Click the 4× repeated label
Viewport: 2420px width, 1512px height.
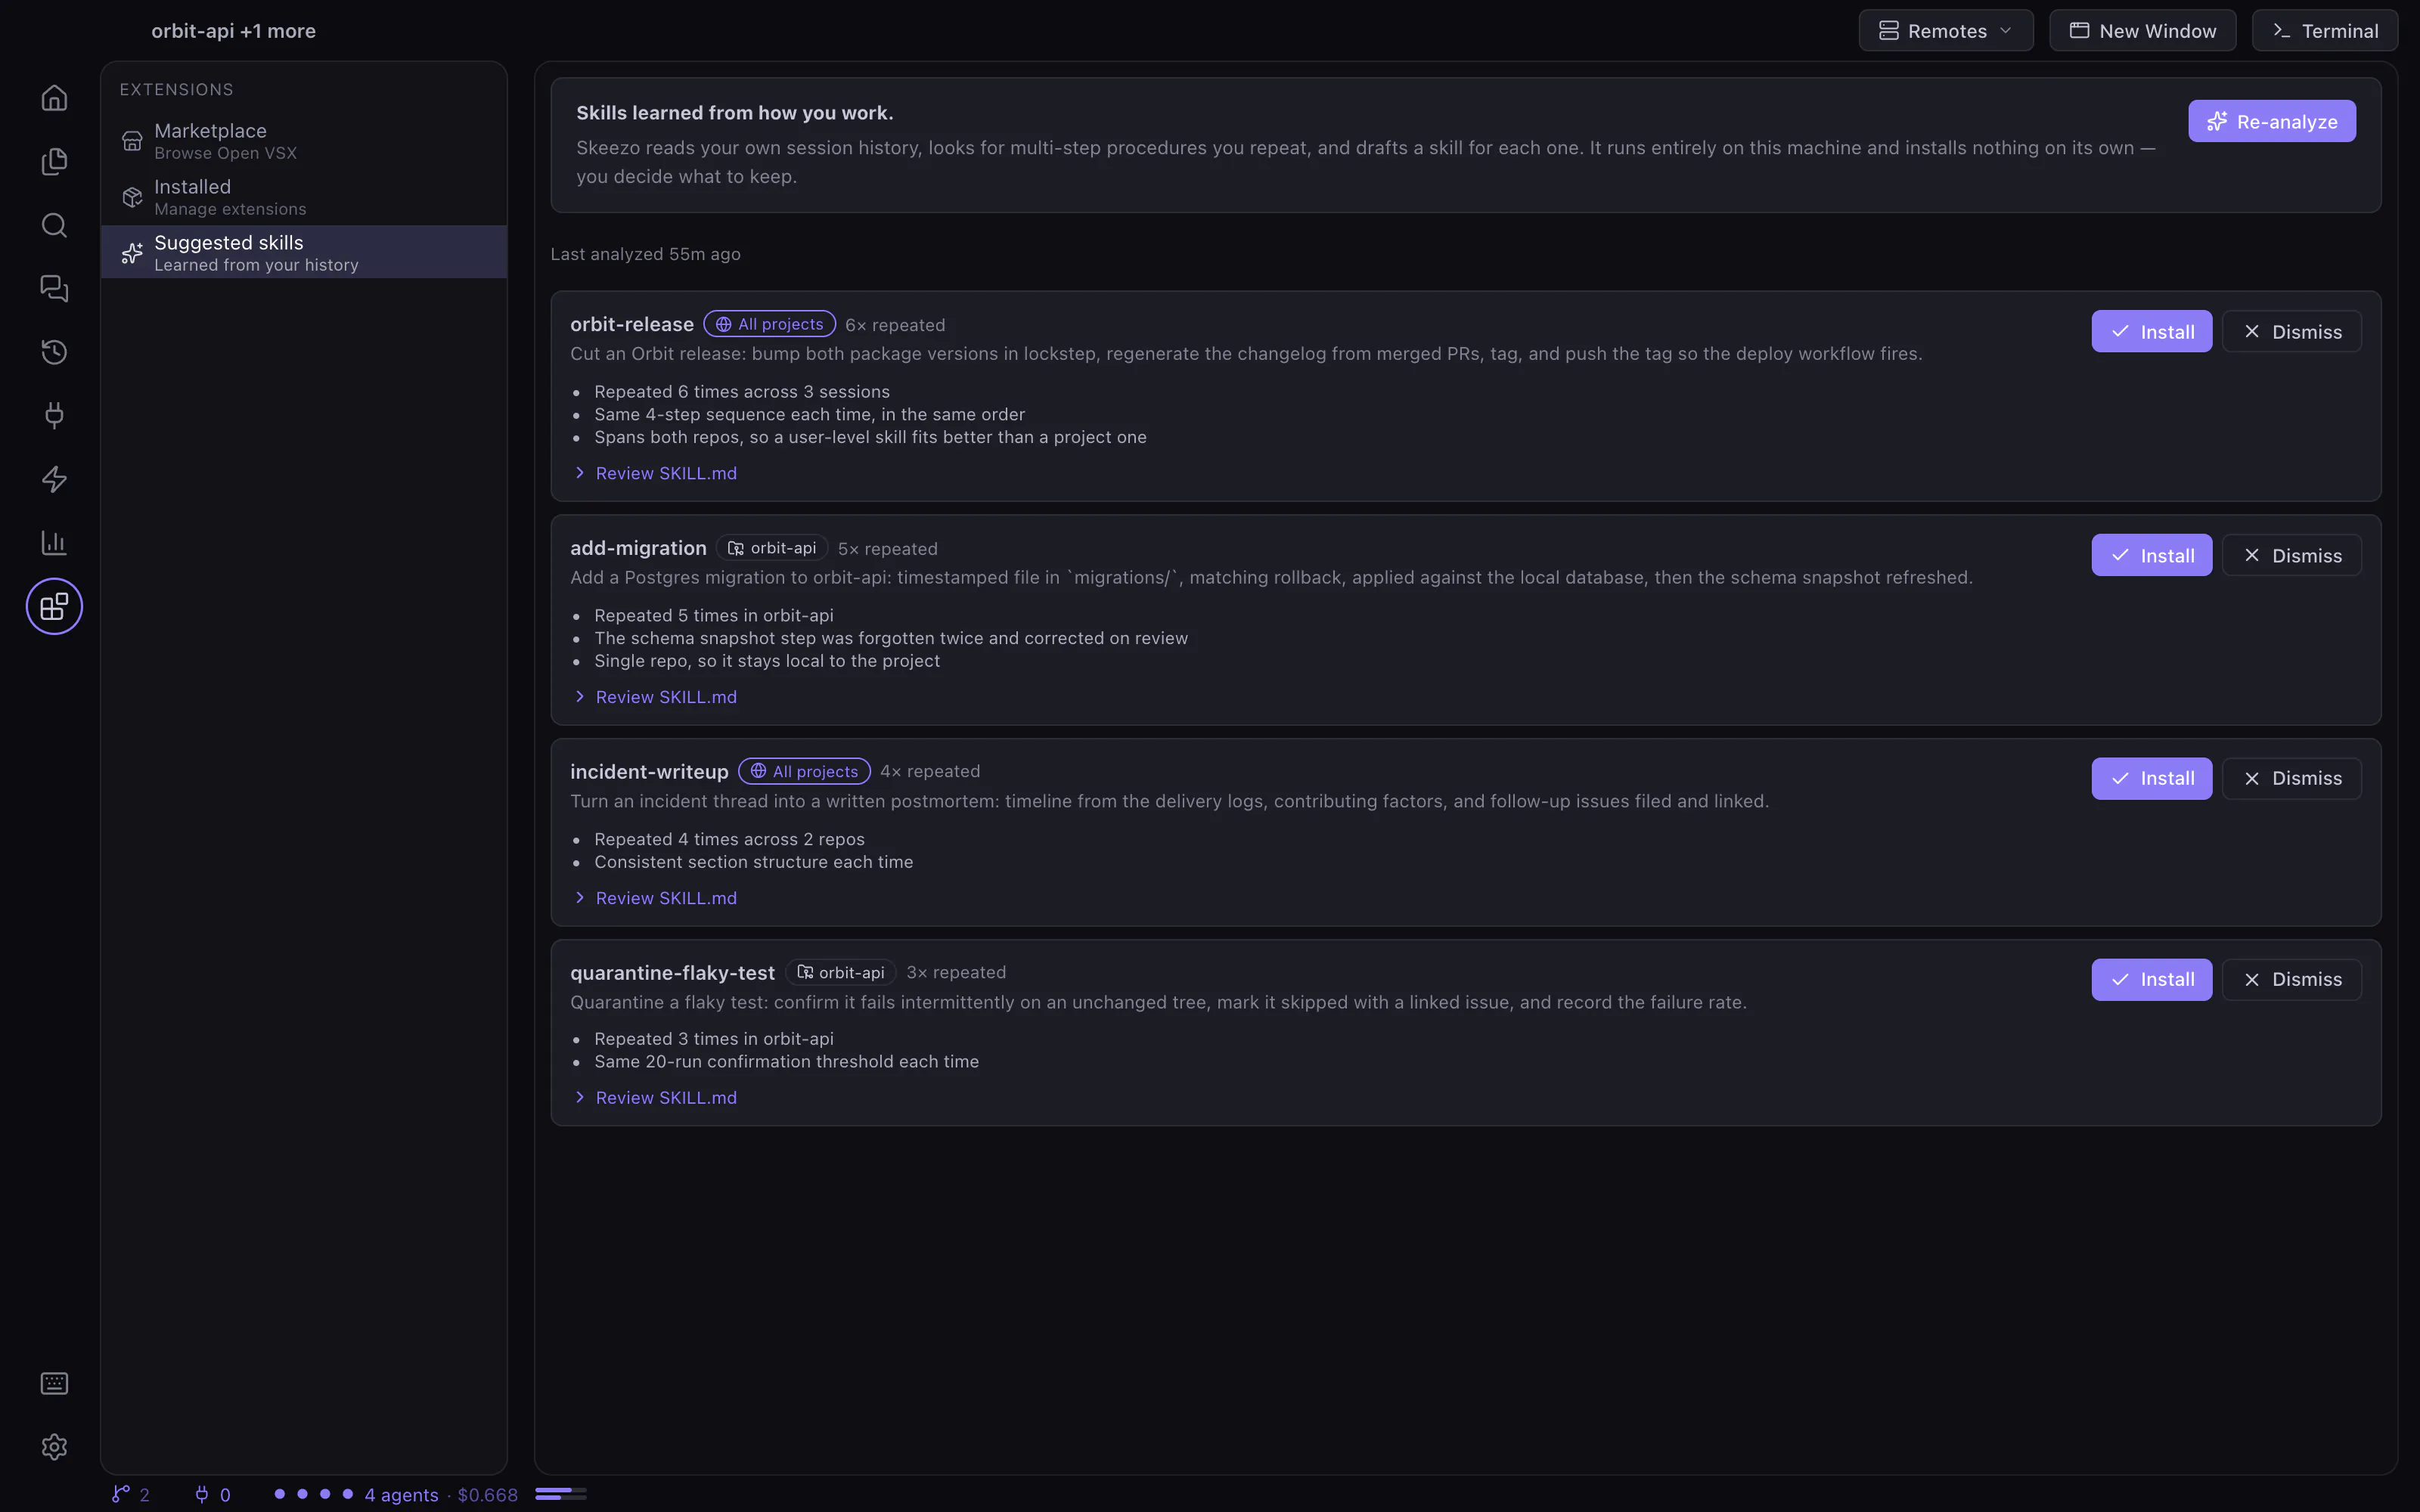point(930,771)
